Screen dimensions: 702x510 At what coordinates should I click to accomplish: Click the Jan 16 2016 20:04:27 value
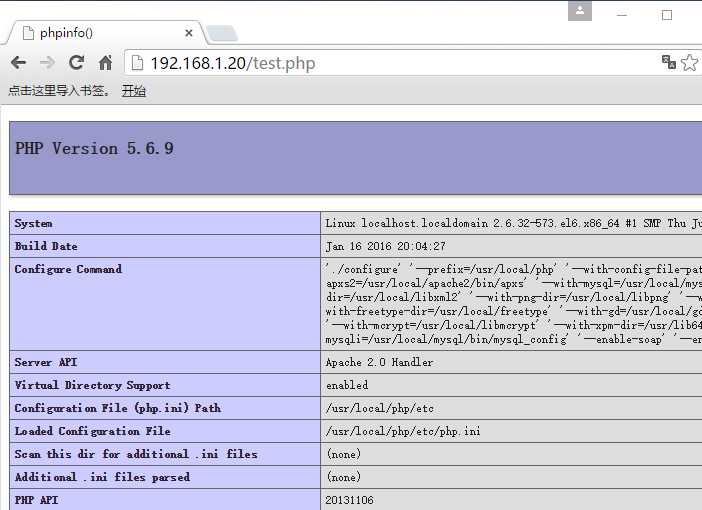(385, 246)
